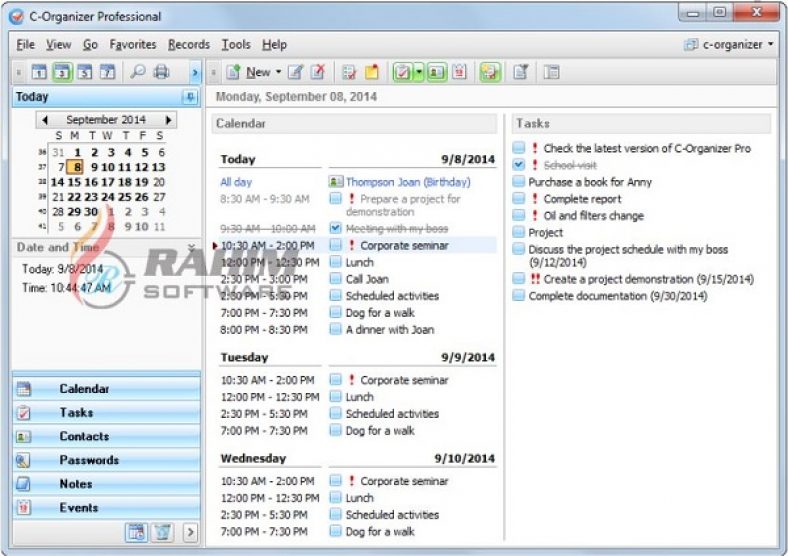Open the New button dropdown arrow
The image size is (788, 556).
(x=278, y=72)
